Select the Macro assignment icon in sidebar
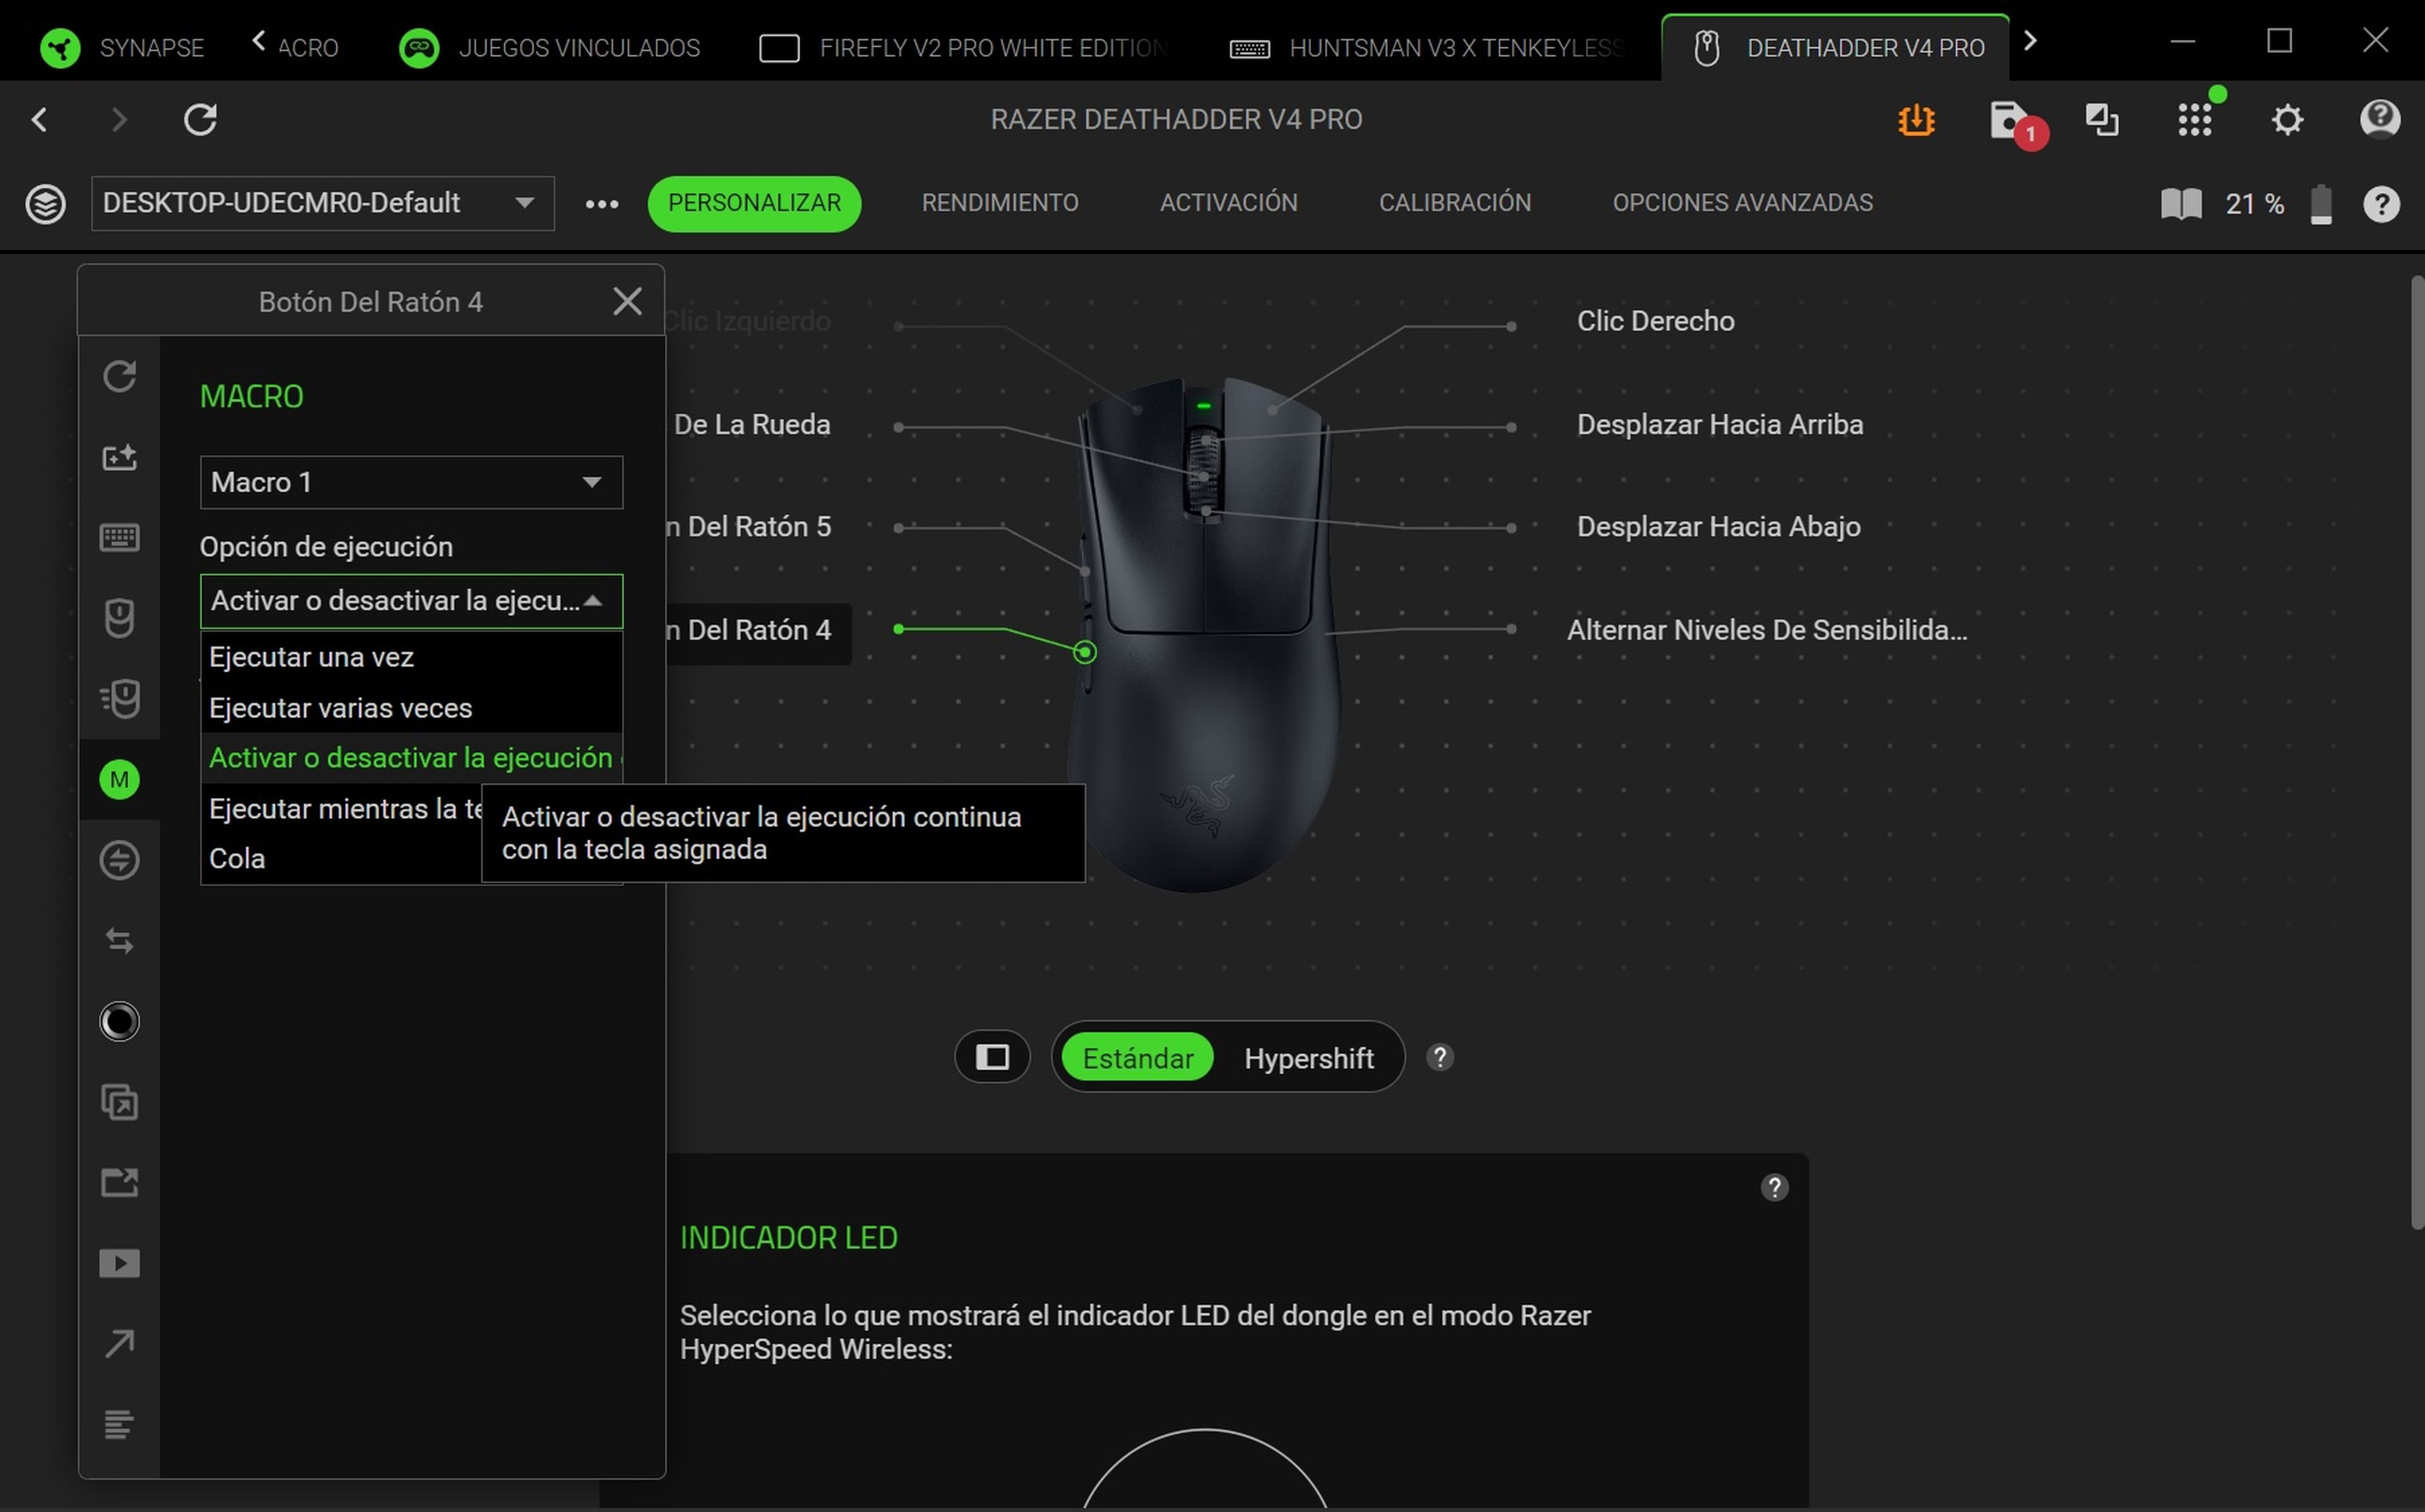Screen dimensions: 2425x1512 click(119, 780)
